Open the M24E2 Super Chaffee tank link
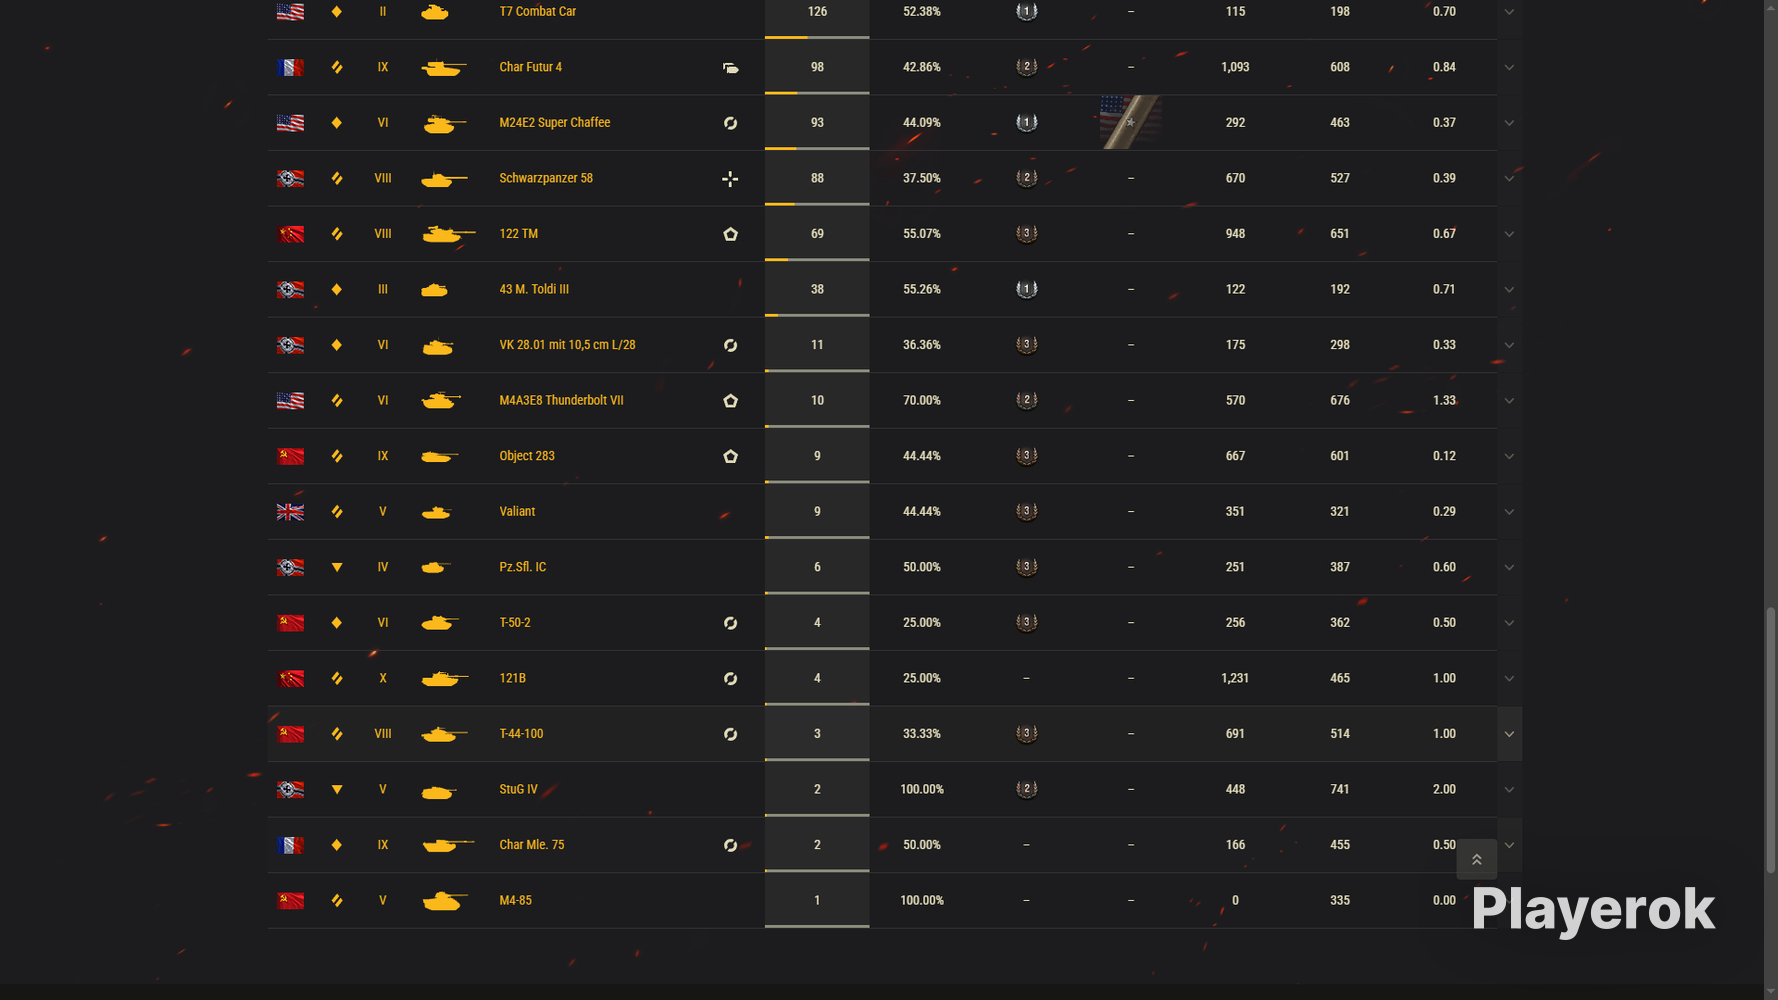This screenshot has width=1778, height=1000. 554,123
